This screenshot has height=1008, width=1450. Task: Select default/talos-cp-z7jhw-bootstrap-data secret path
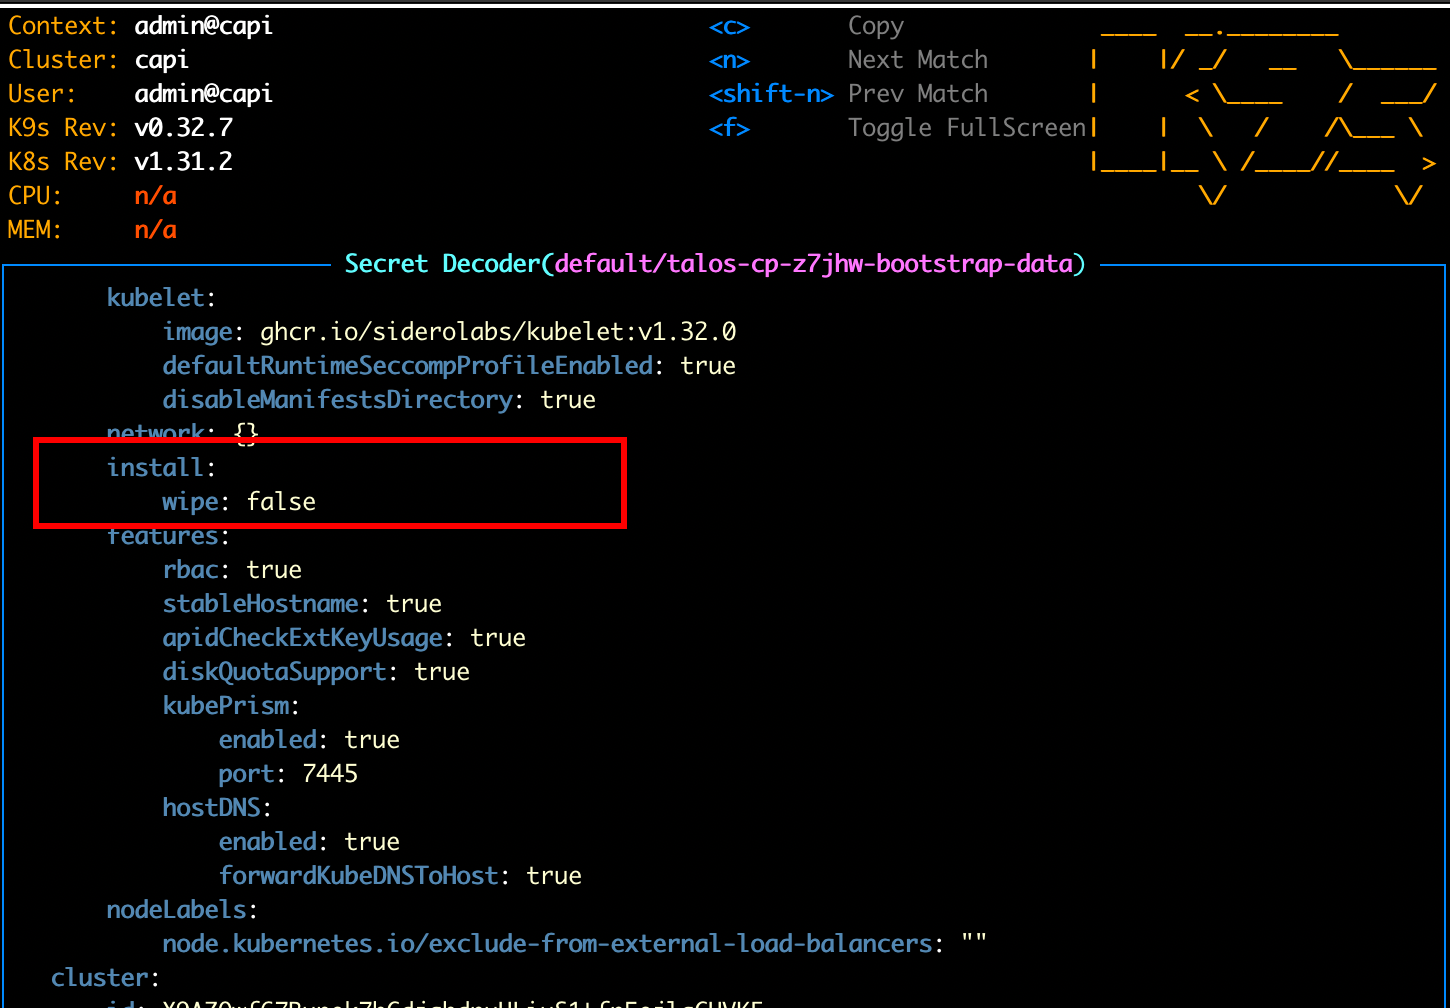click(x=814, y=264)
